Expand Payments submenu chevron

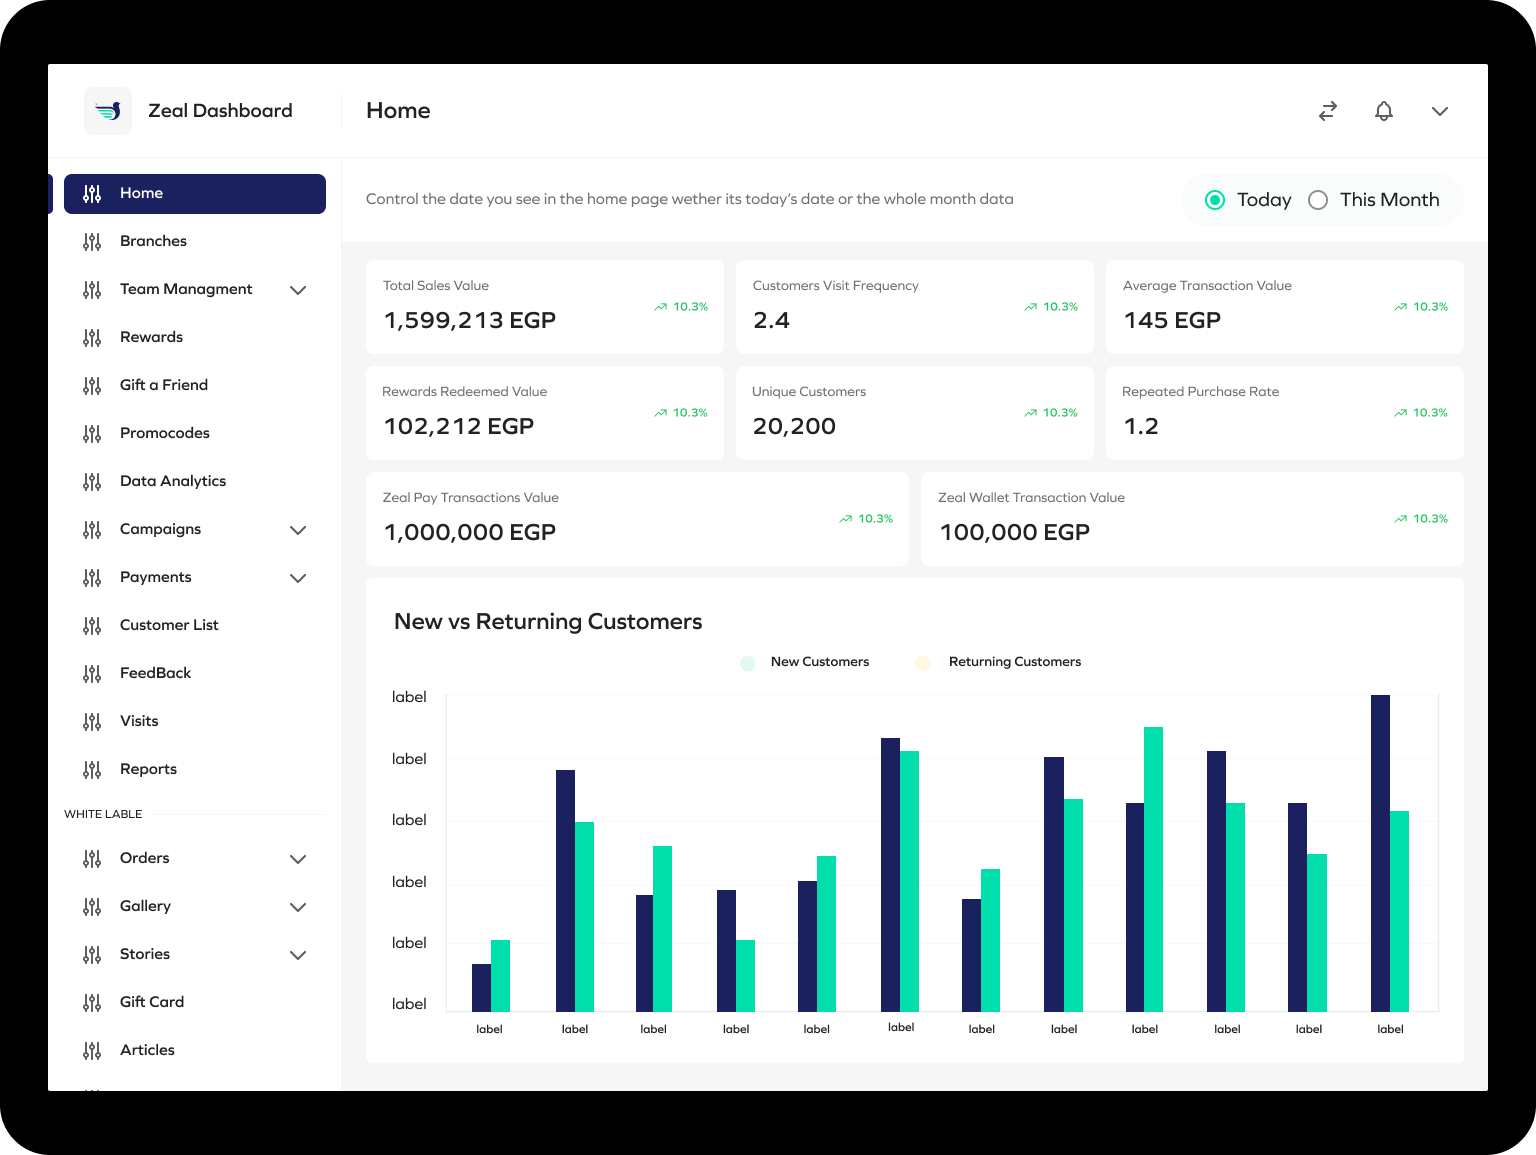[298, 578]
